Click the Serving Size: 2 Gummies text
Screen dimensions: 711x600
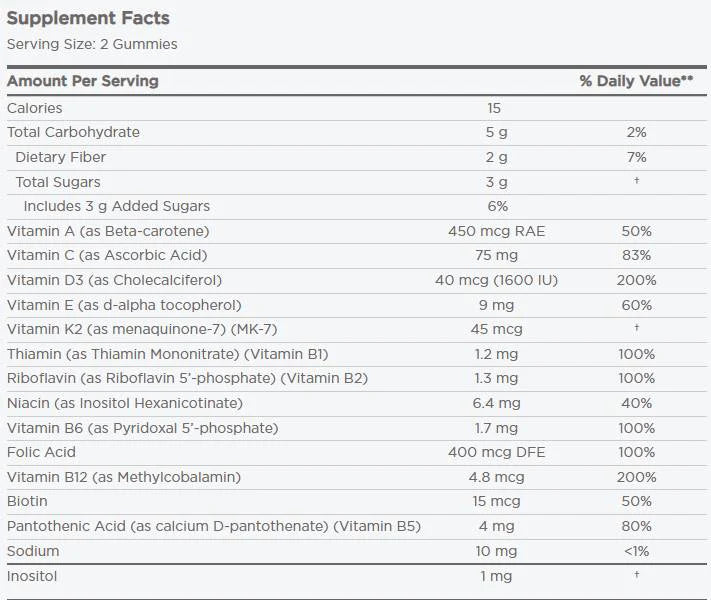[92, 44]
